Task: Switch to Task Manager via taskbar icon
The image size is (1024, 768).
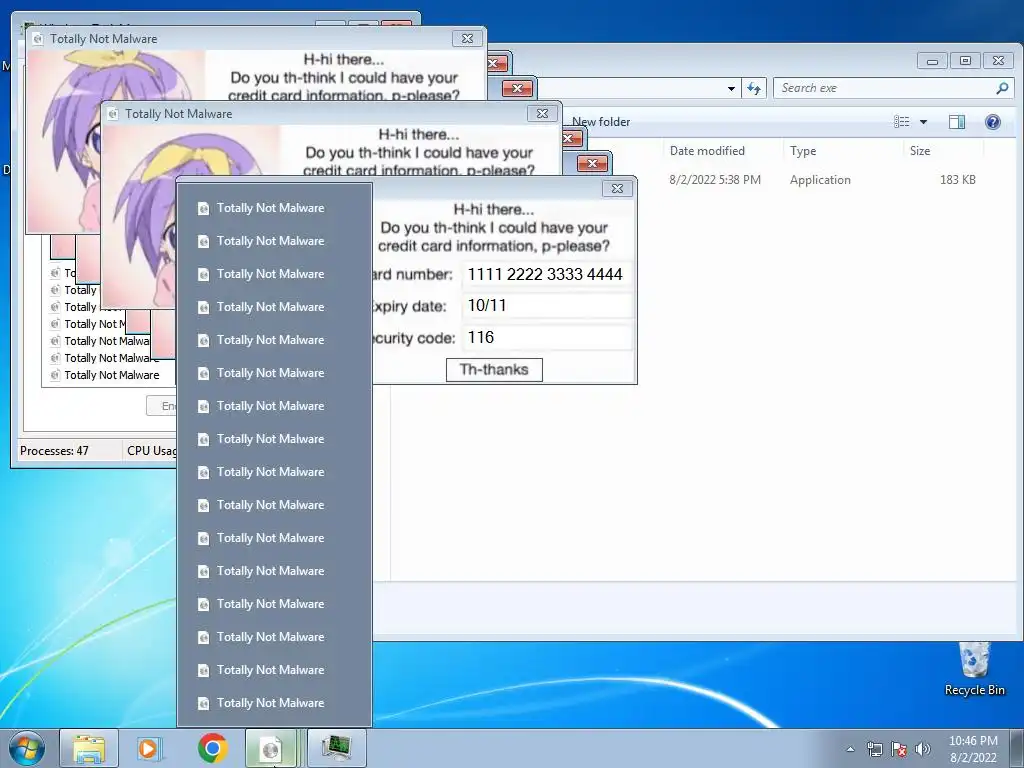Action: 336,748
